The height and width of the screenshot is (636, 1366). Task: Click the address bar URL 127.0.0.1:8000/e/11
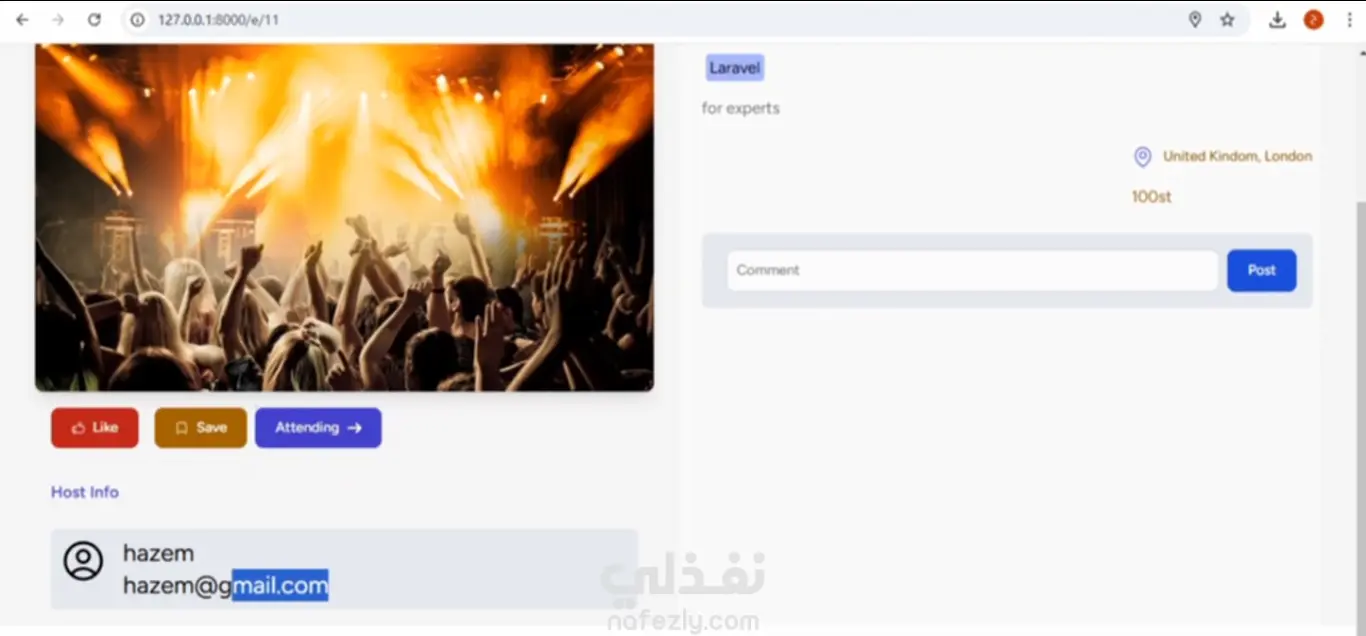pyautogui.click(x=218, y=20)
